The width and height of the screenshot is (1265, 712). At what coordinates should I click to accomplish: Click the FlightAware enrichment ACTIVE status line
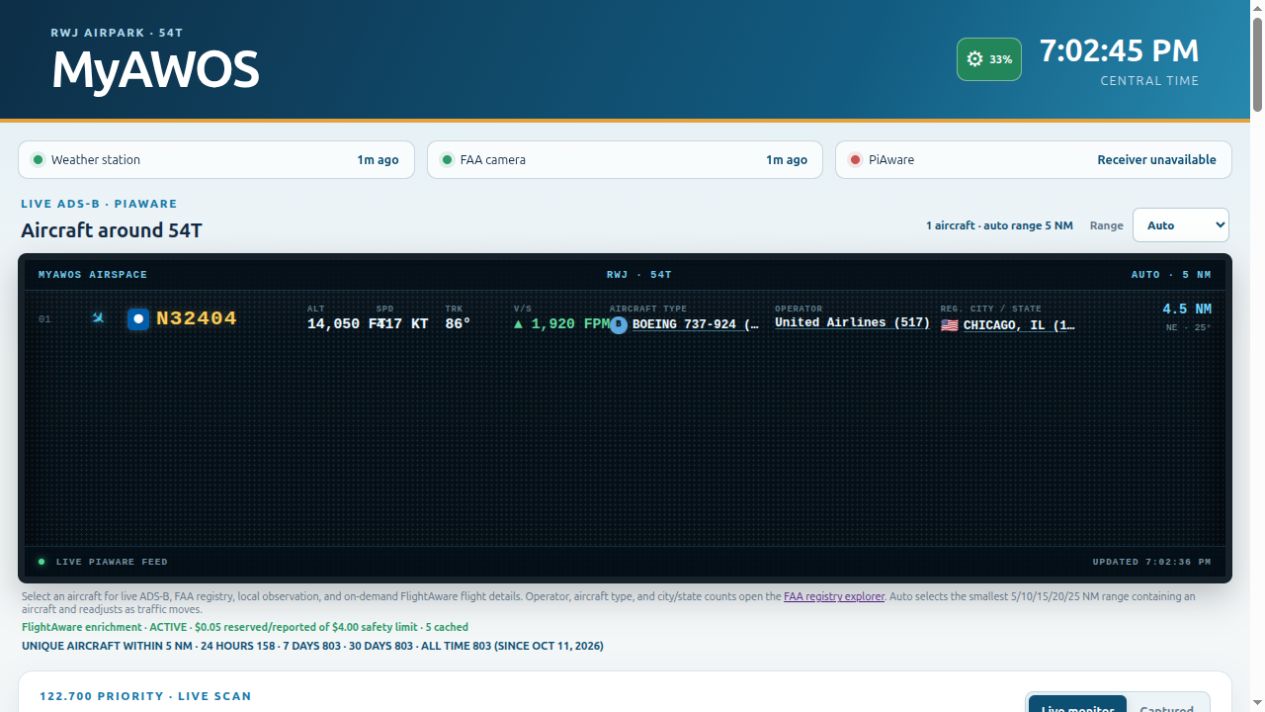coord(245,628)
